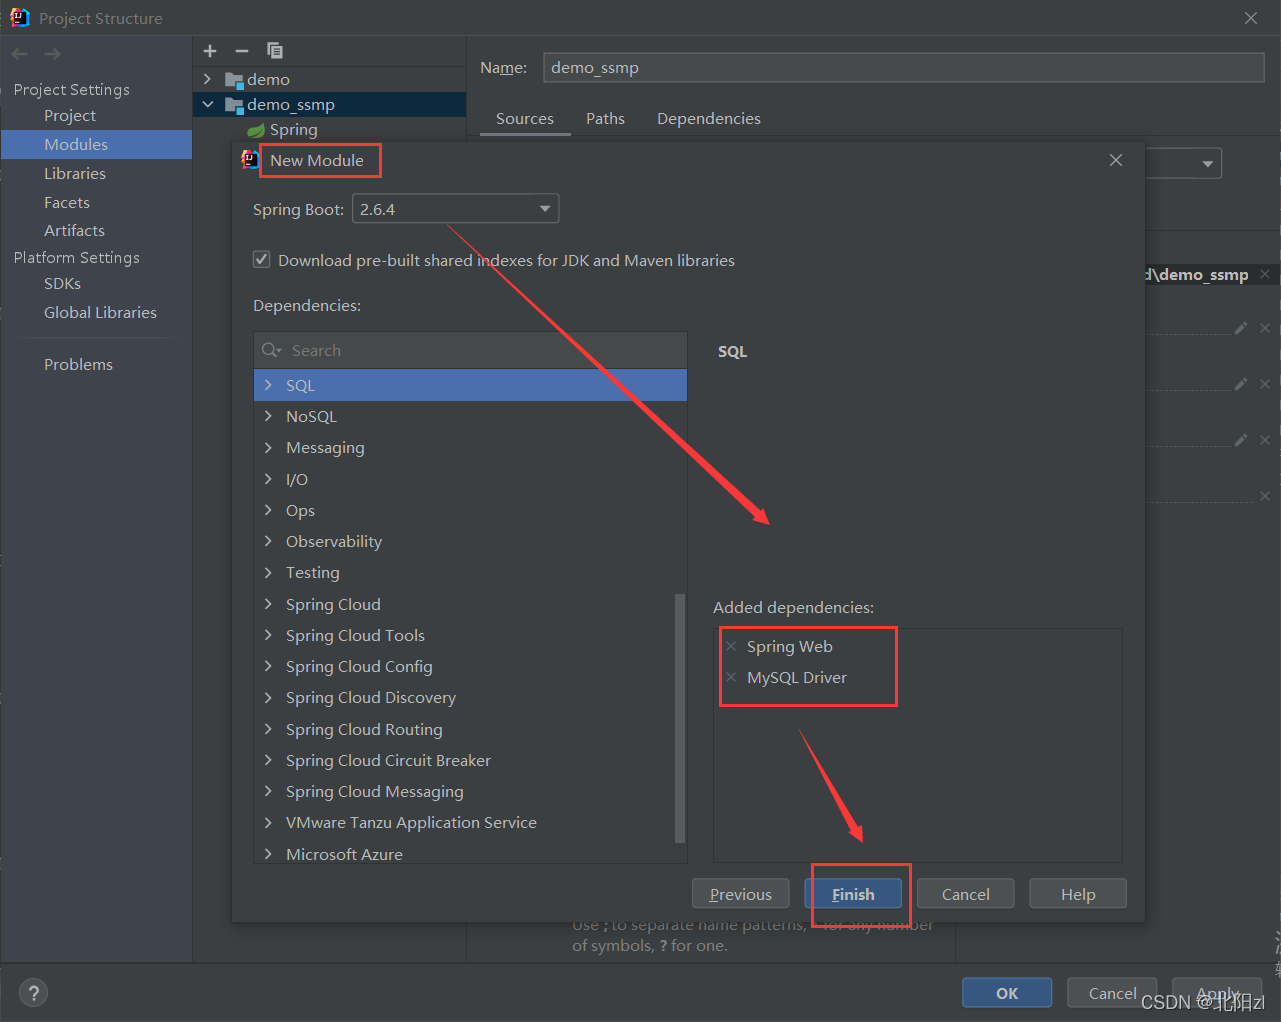Focus the dependency Search field
1281x1022 pixels.
pos(470,350)
